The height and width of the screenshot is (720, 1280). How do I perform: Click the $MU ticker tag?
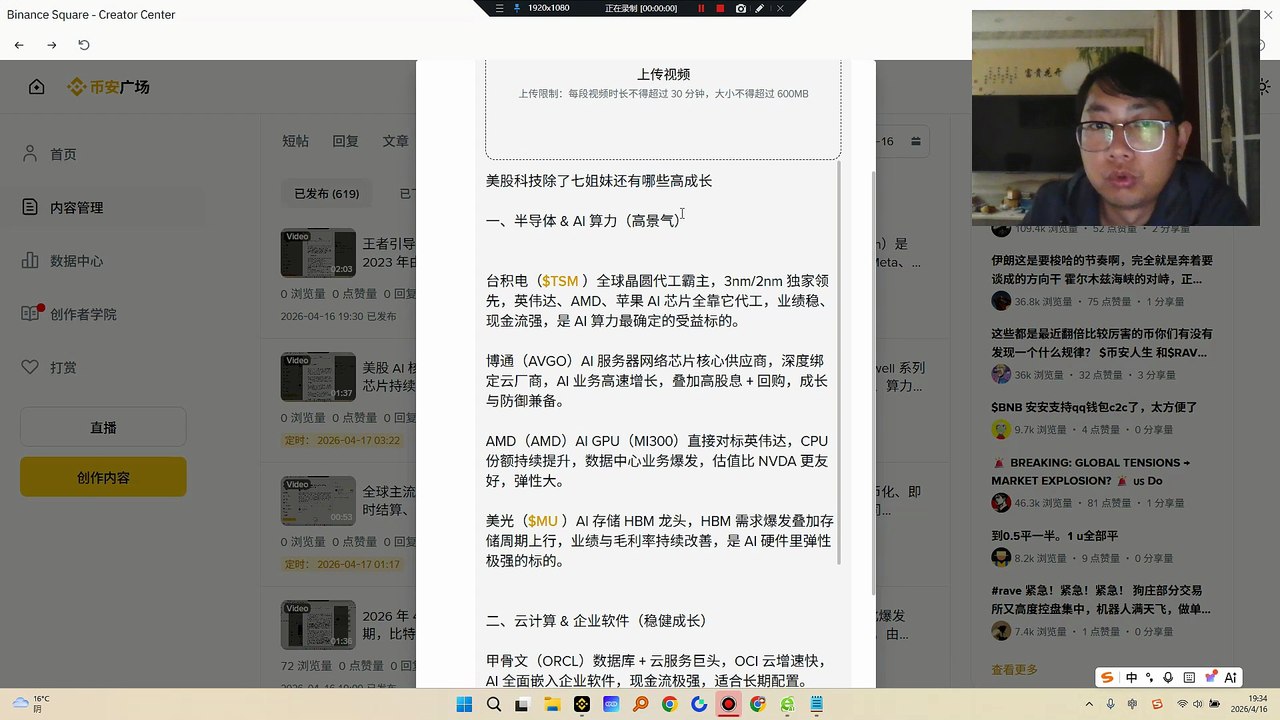point(543,521)
